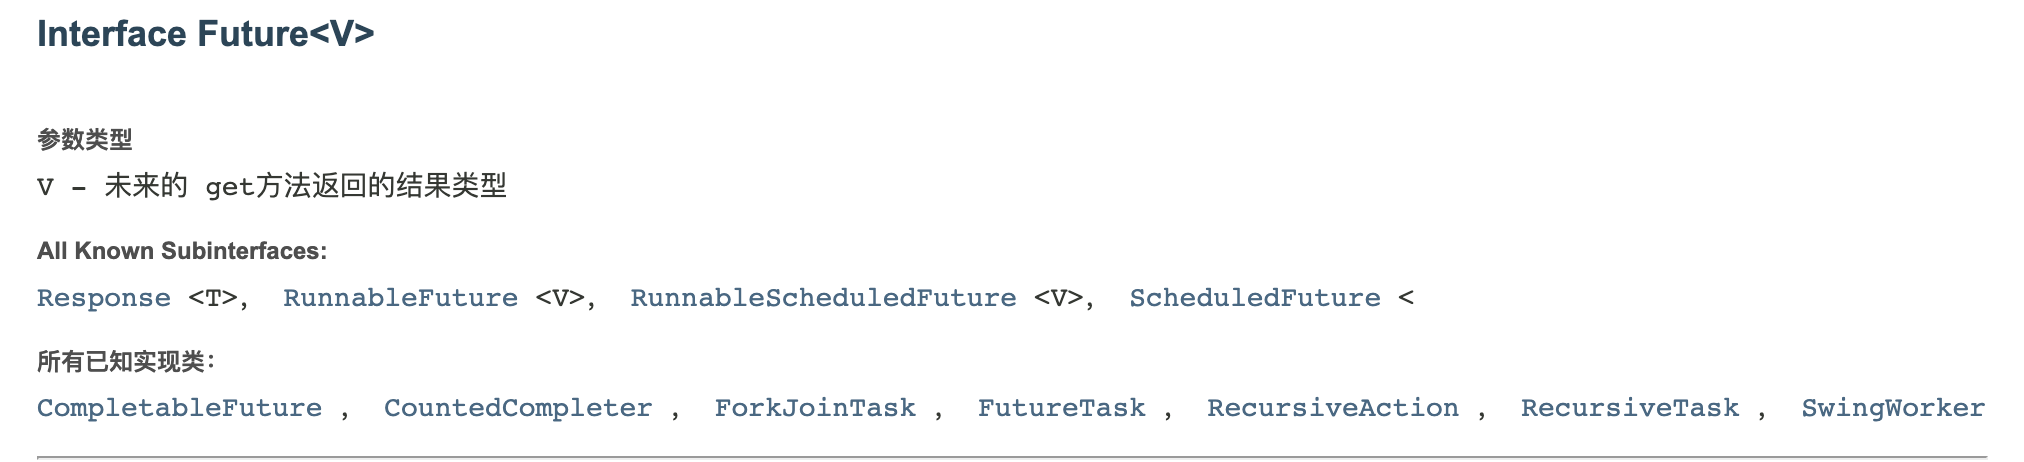Click the <T> type parameter after Response
The image size is (2024, 462).
pyautogui.click(x=214, y=298)
